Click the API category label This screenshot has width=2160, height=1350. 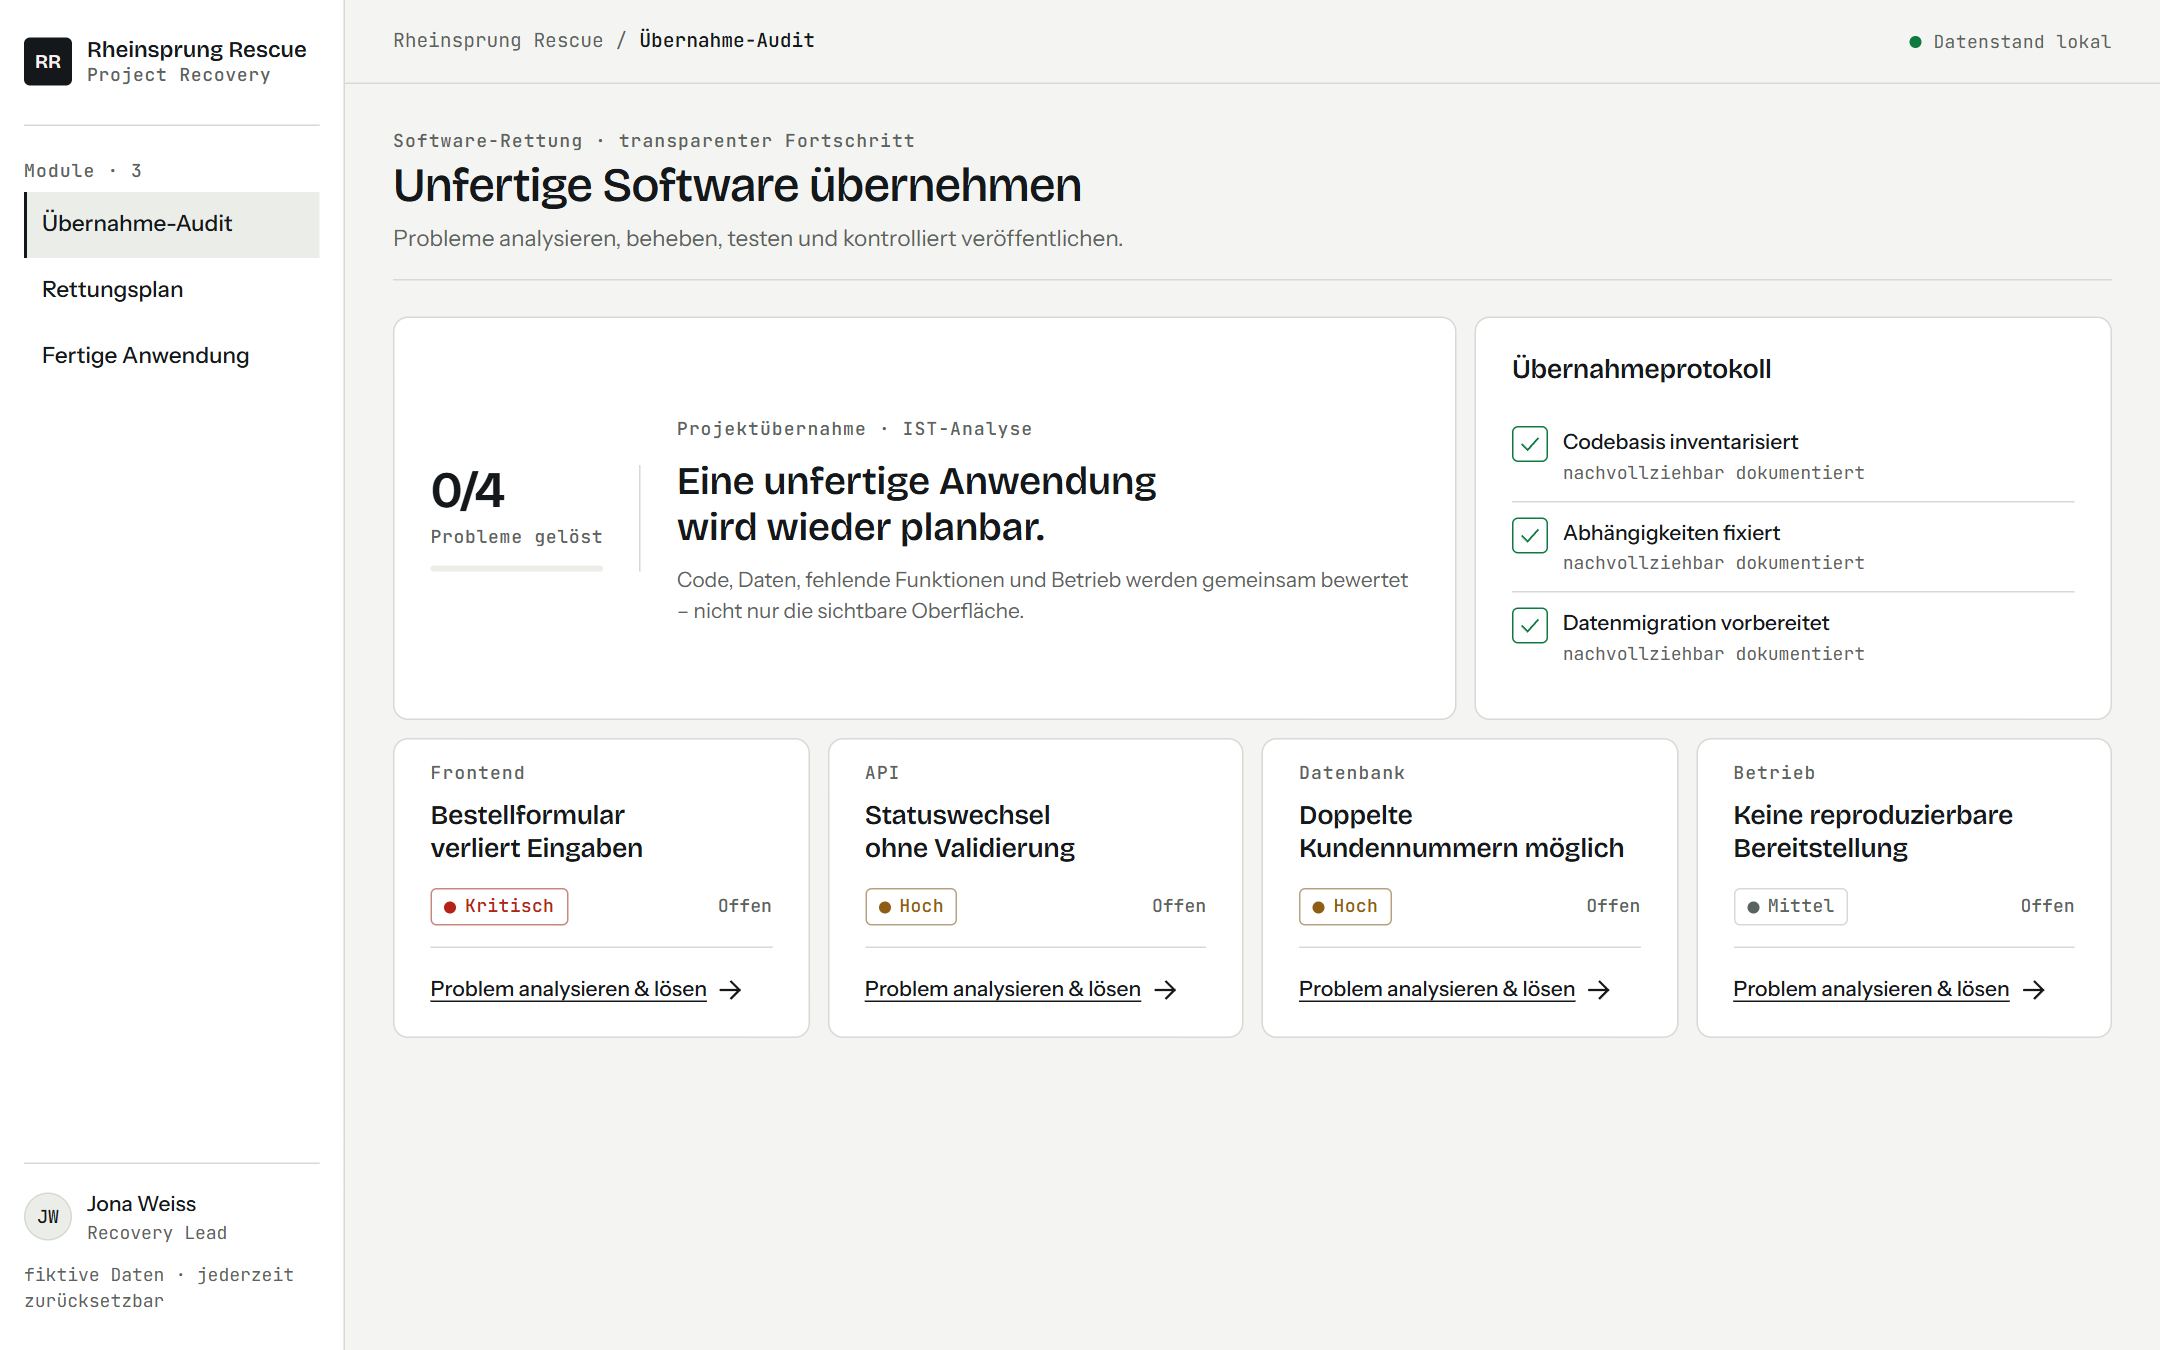(x=882, y=773)
